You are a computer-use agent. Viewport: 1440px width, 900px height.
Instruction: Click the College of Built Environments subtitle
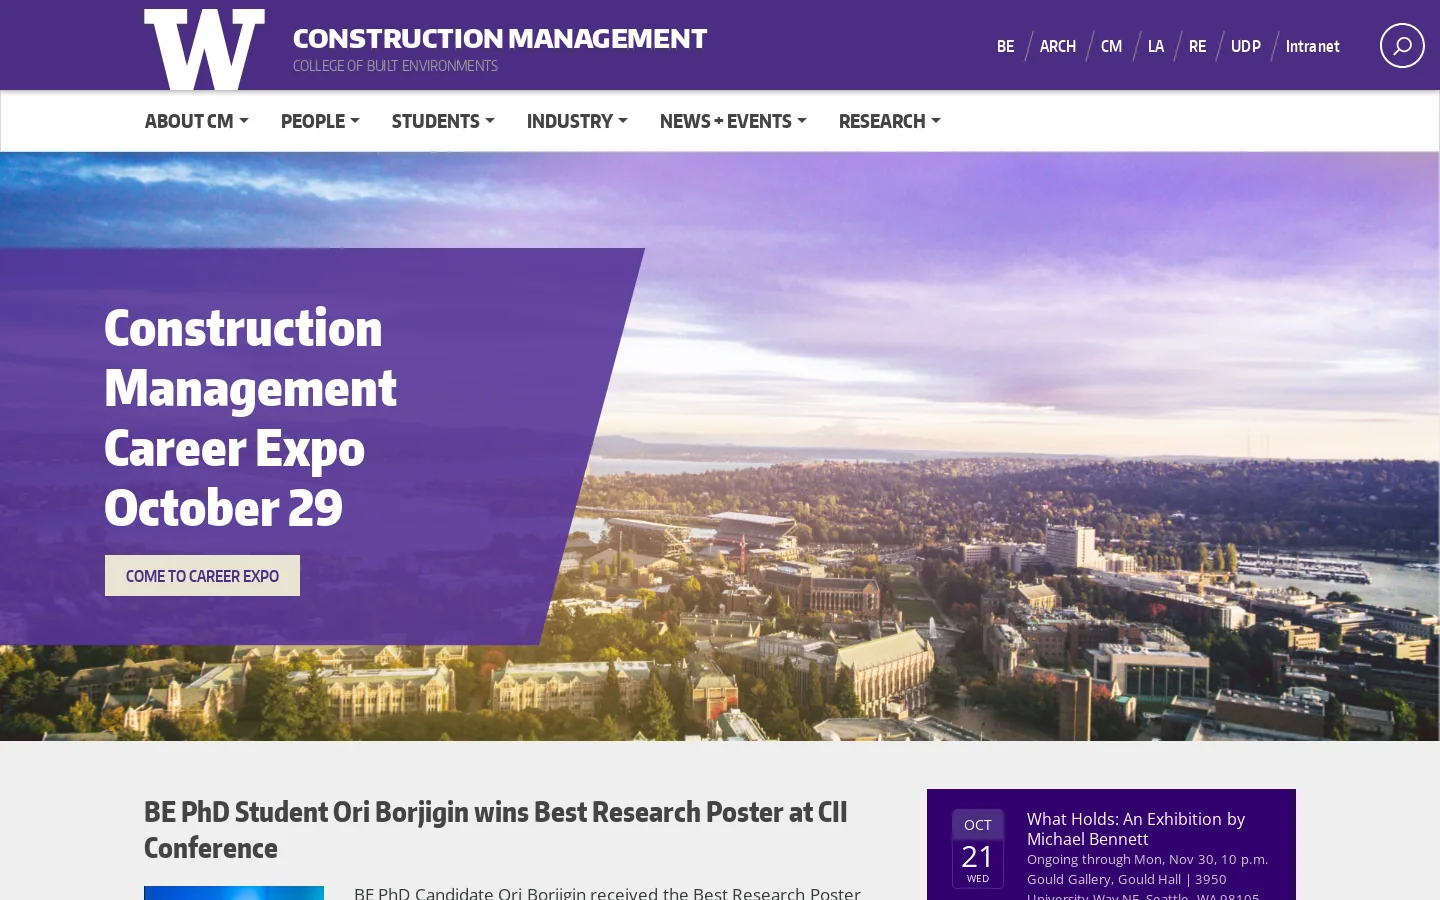(x=395, y=66)
